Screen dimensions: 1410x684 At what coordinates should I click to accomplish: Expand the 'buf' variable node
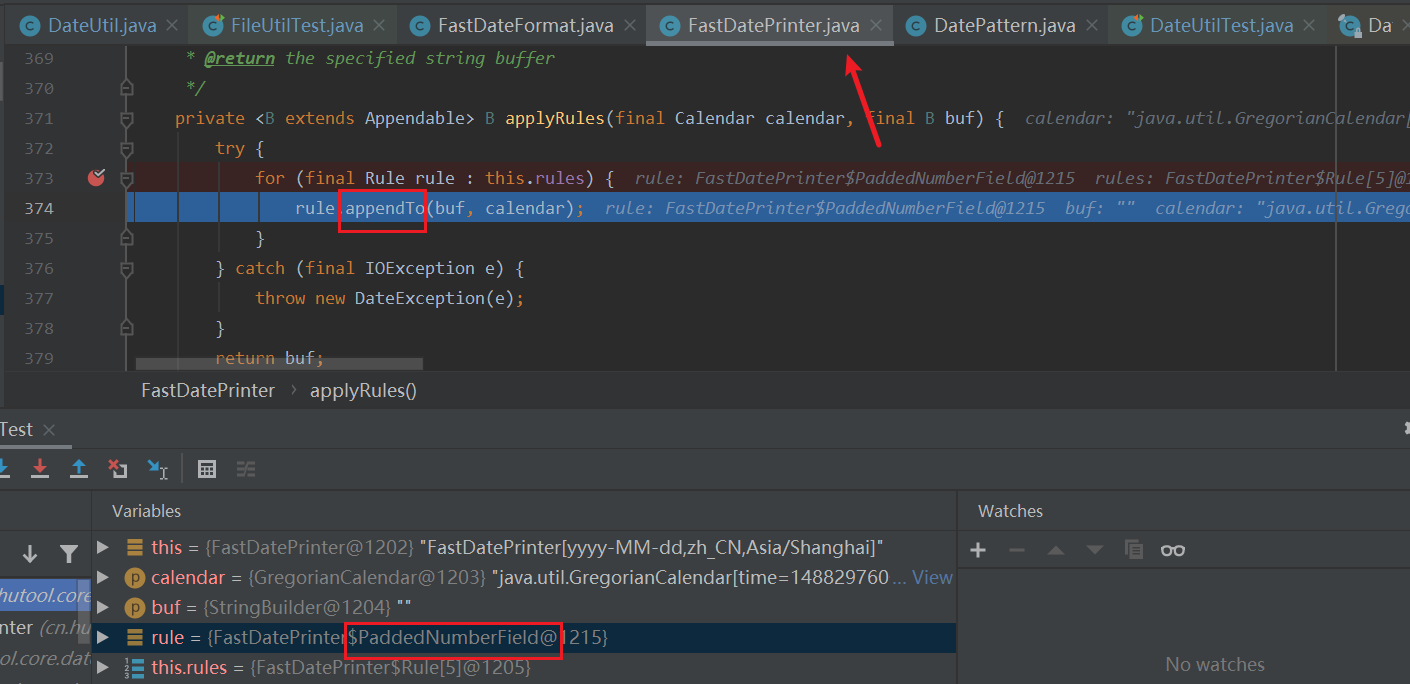[x=103, y=607]
